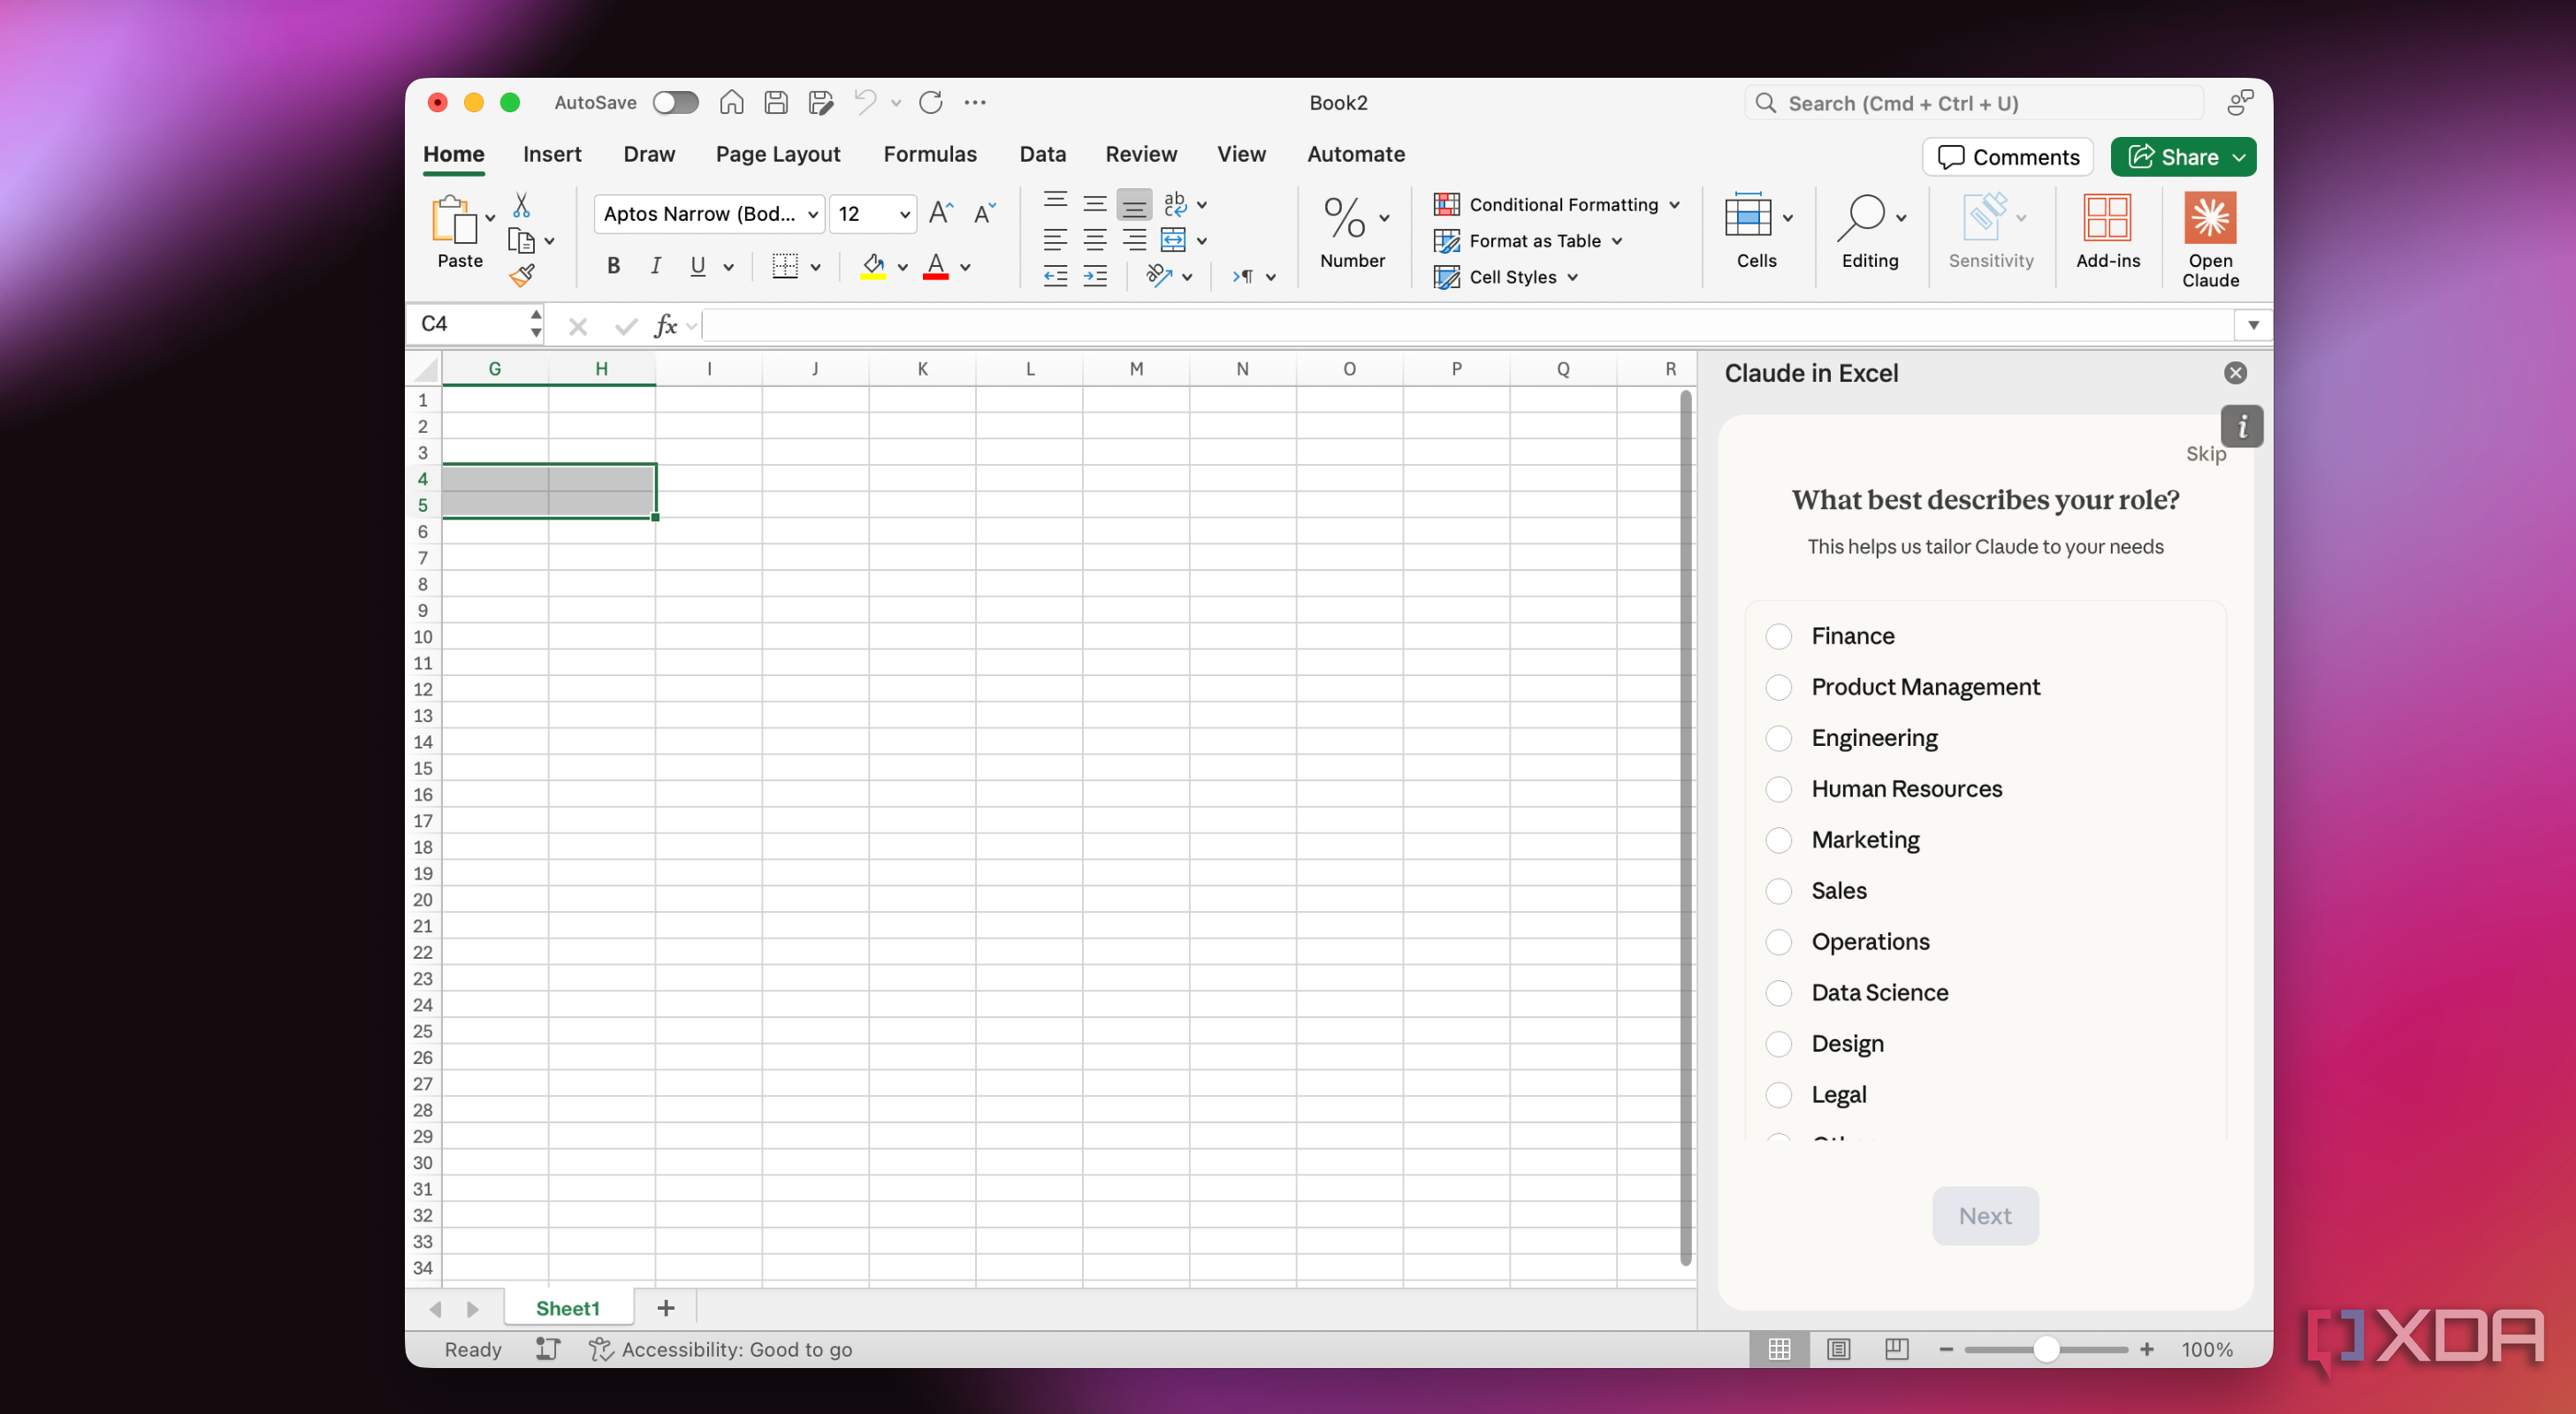2576x1414 pixels.
Task: Open the Insert ribbon tab
Action: pos(552,154)
